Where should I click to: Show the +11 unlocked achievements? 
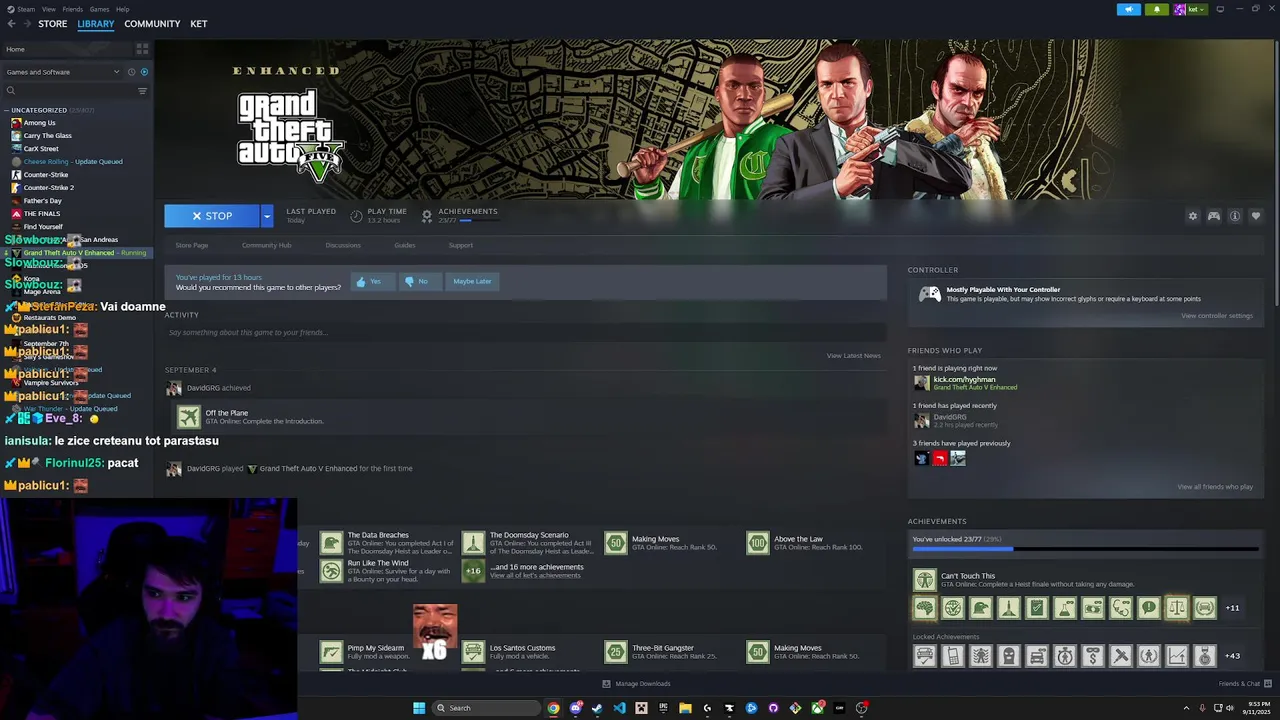[x=1232, y=608]
